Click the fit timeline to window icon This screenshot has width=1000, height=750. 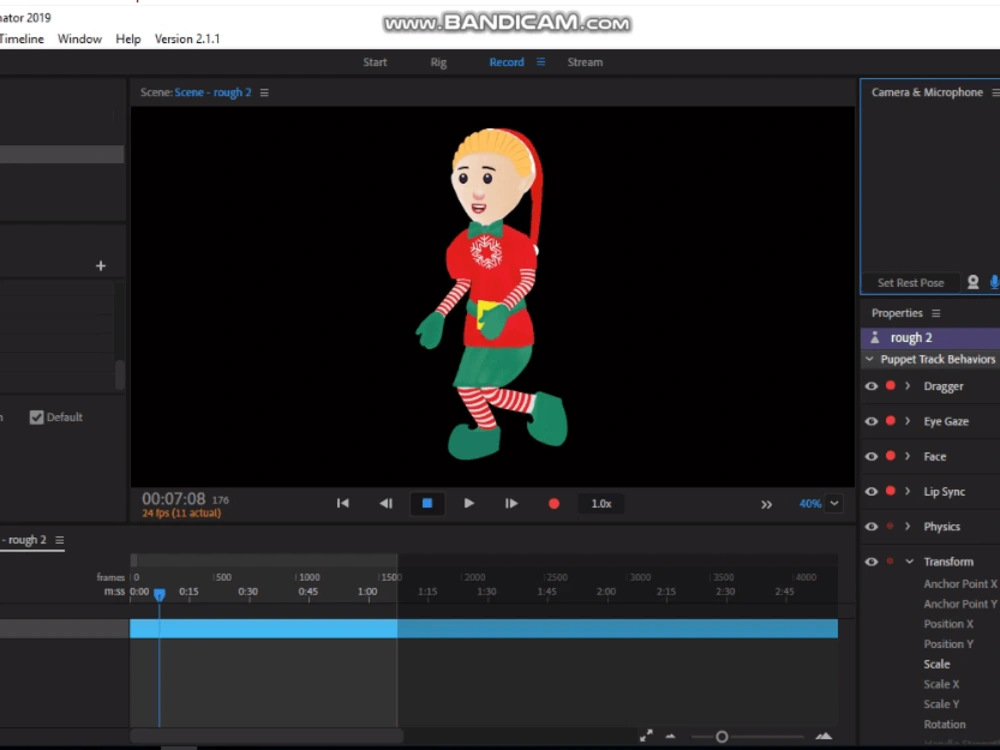click(x=646, y=736)
